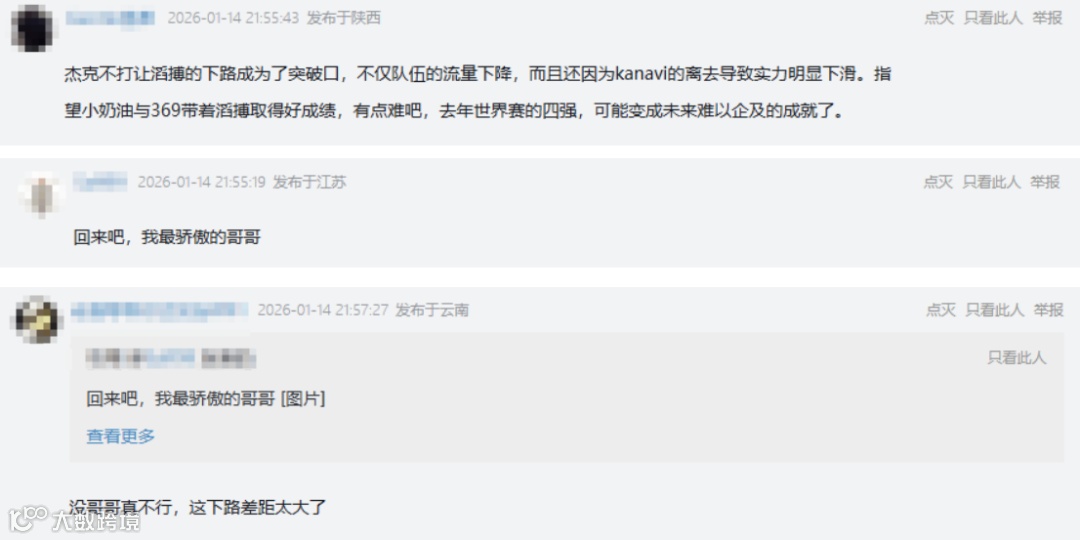Click the Yunnan commenter's avatar

click(39, 320)
